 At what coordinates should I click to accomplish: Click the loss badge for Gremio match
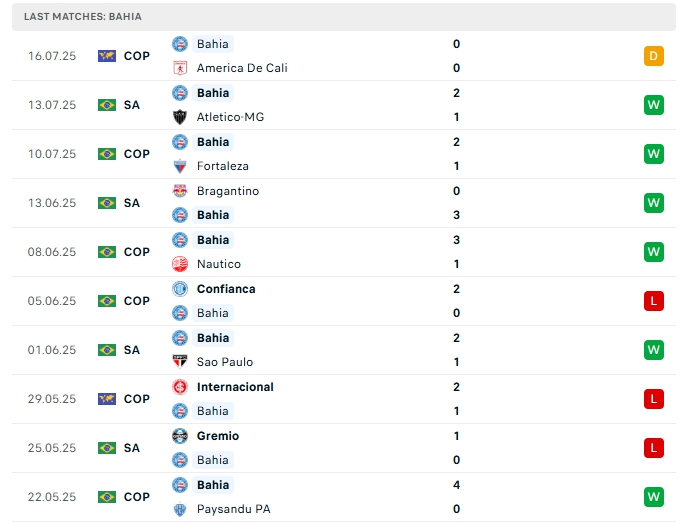[x=653, y=448]
